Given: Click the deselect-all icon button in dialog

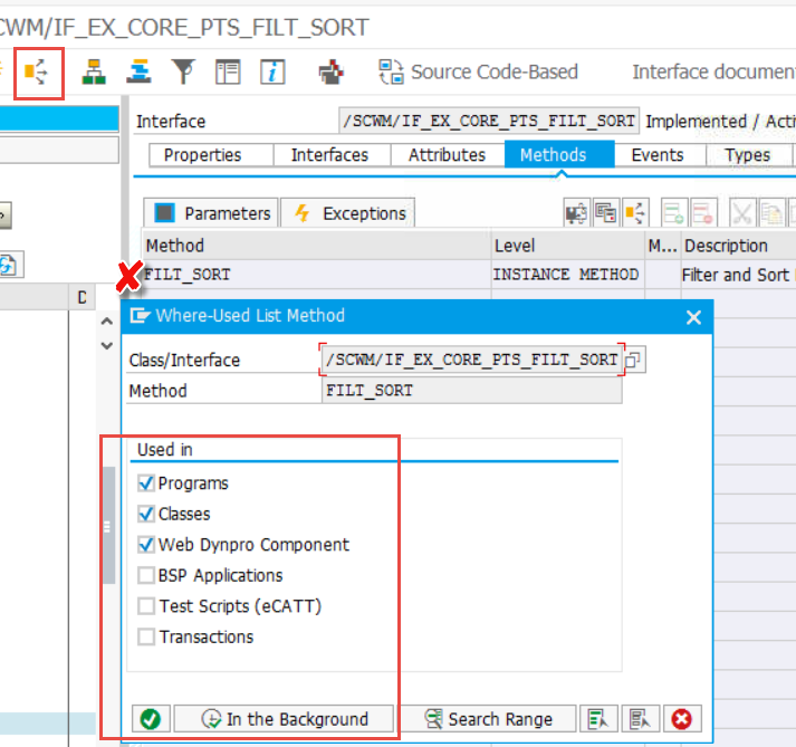Looking at the screenshot, I should coord(640,719).
